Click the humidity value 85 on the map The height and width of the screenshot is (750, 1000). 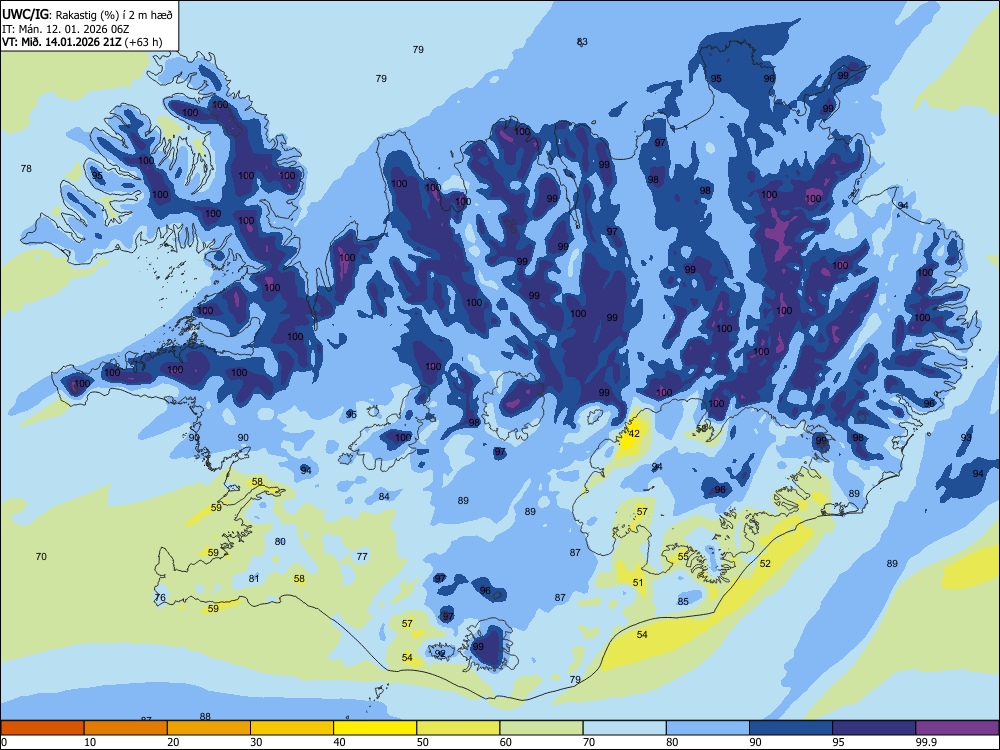(x=683, y=601)
